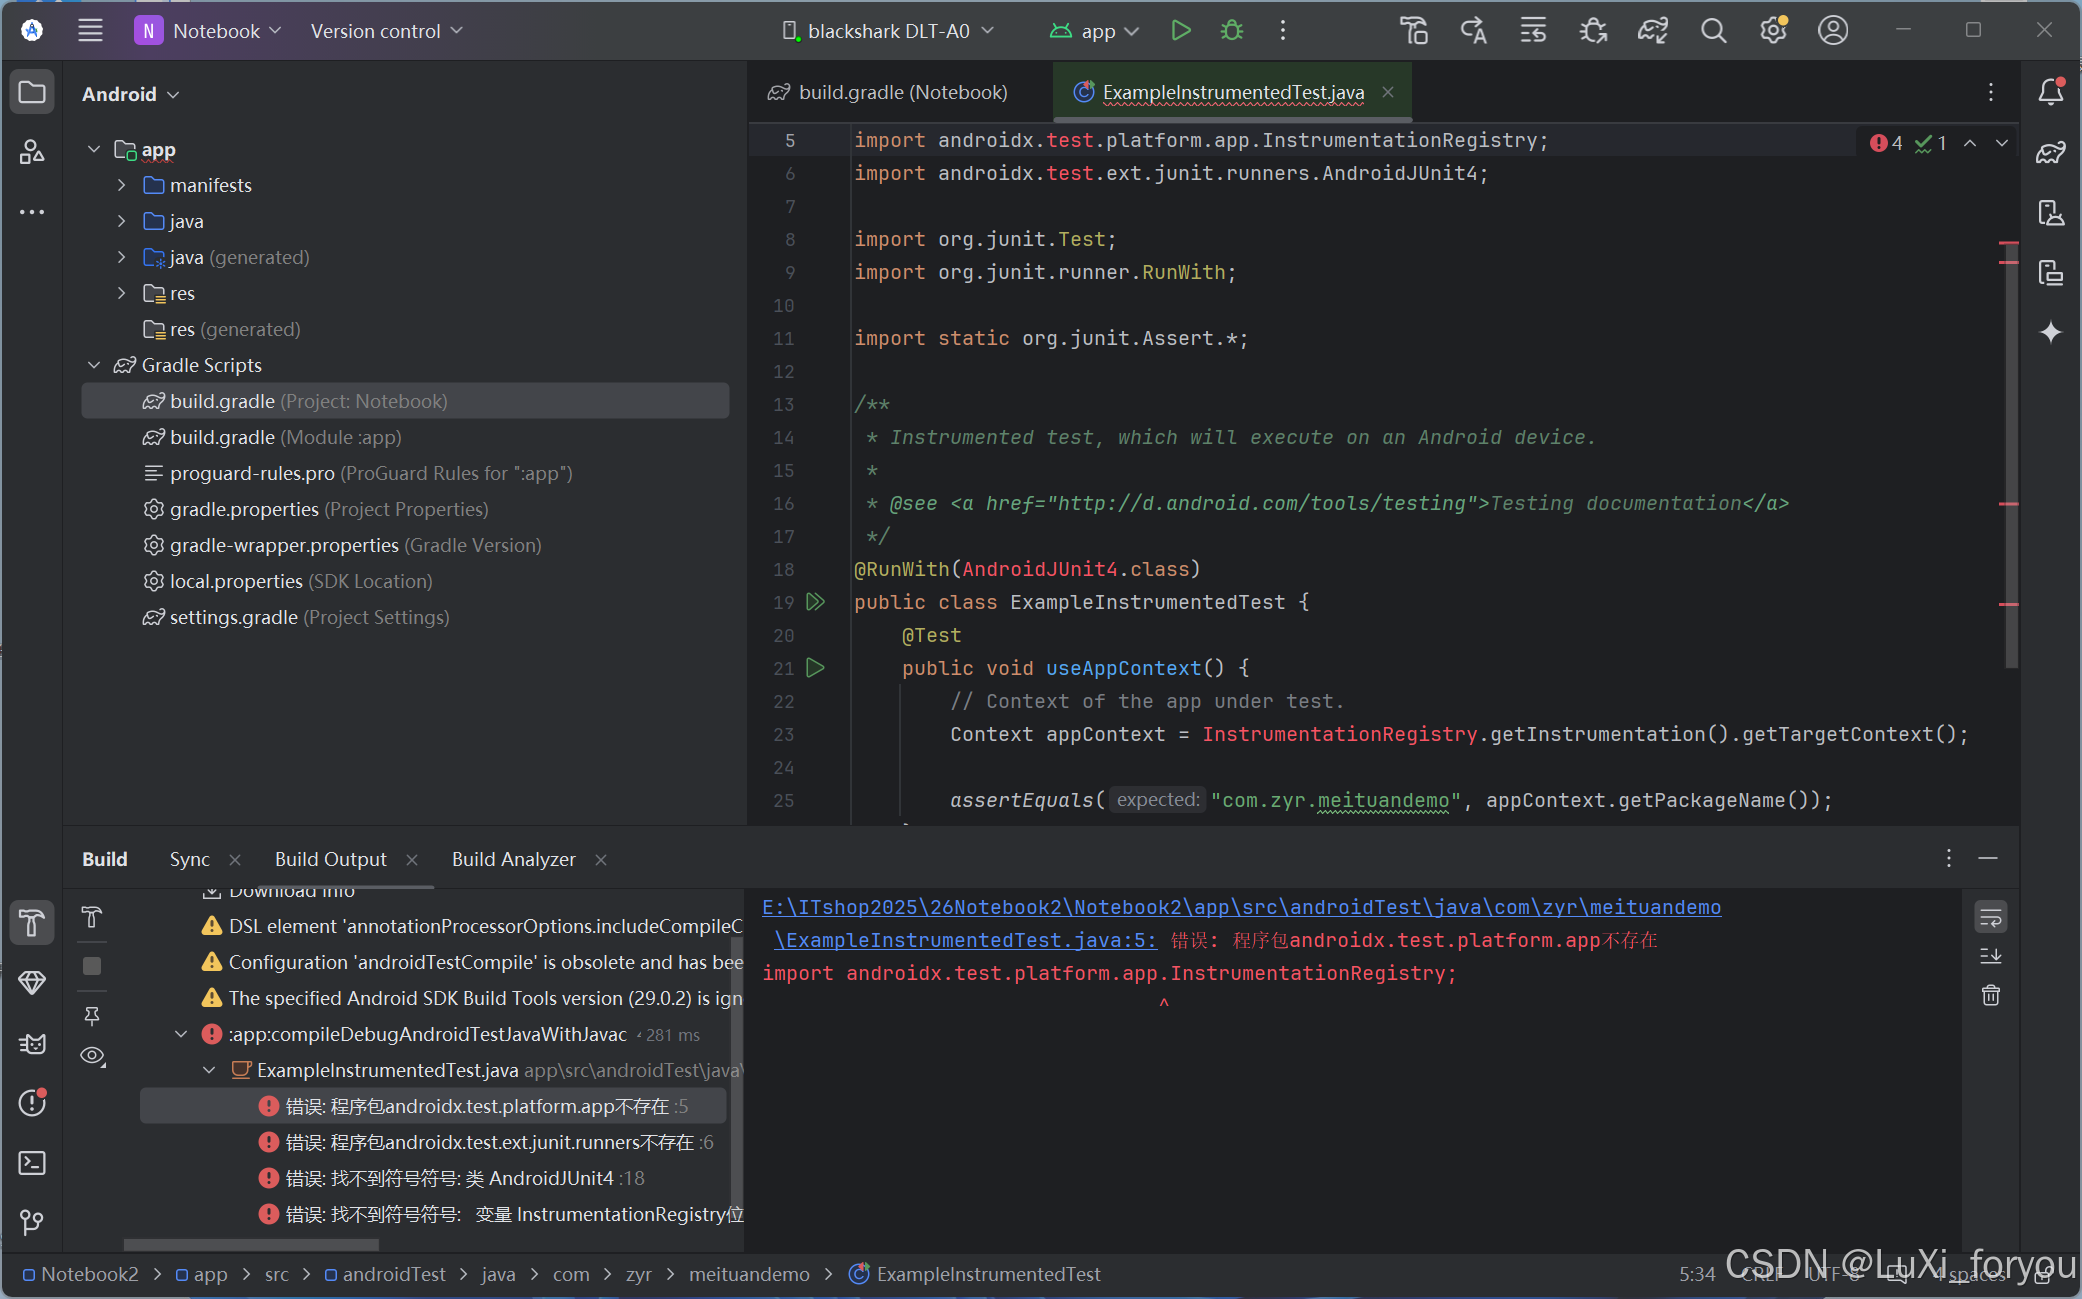Switch to the Build Analyzer tab
The width and height of the screenshot is (2082, 1299).
(x=513, y=859)
